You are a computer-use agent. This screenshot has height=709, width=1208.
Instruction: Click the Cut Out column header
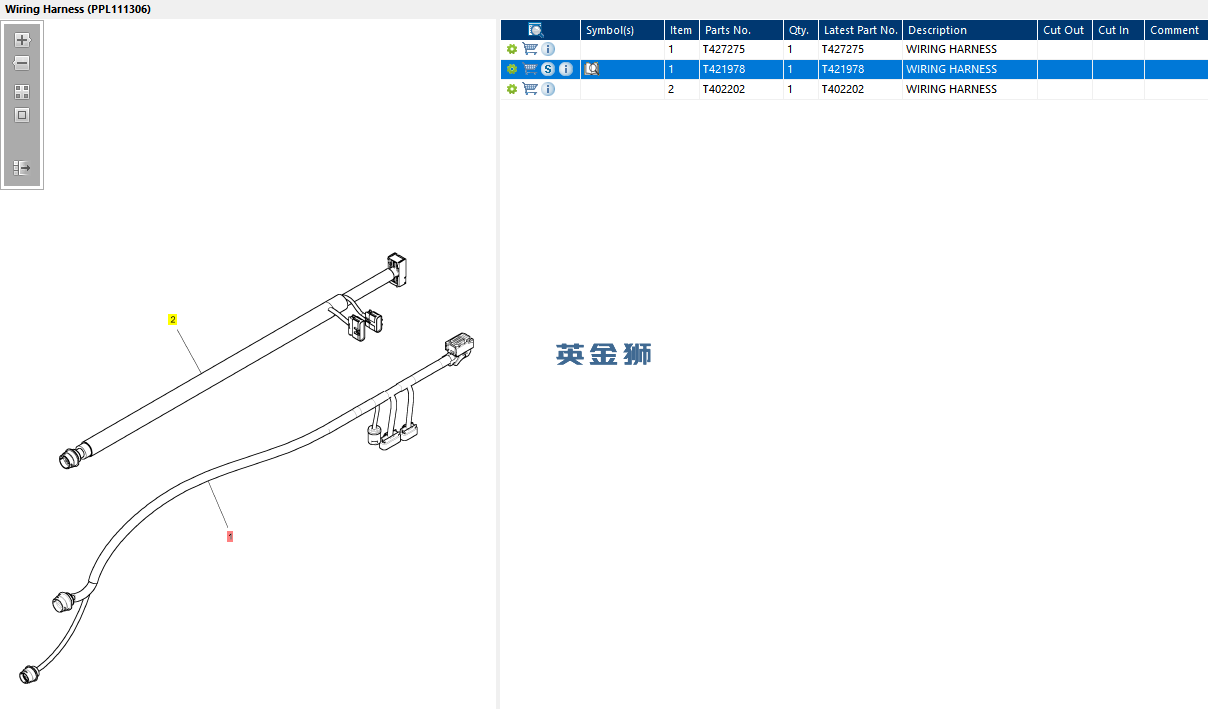1064,30
